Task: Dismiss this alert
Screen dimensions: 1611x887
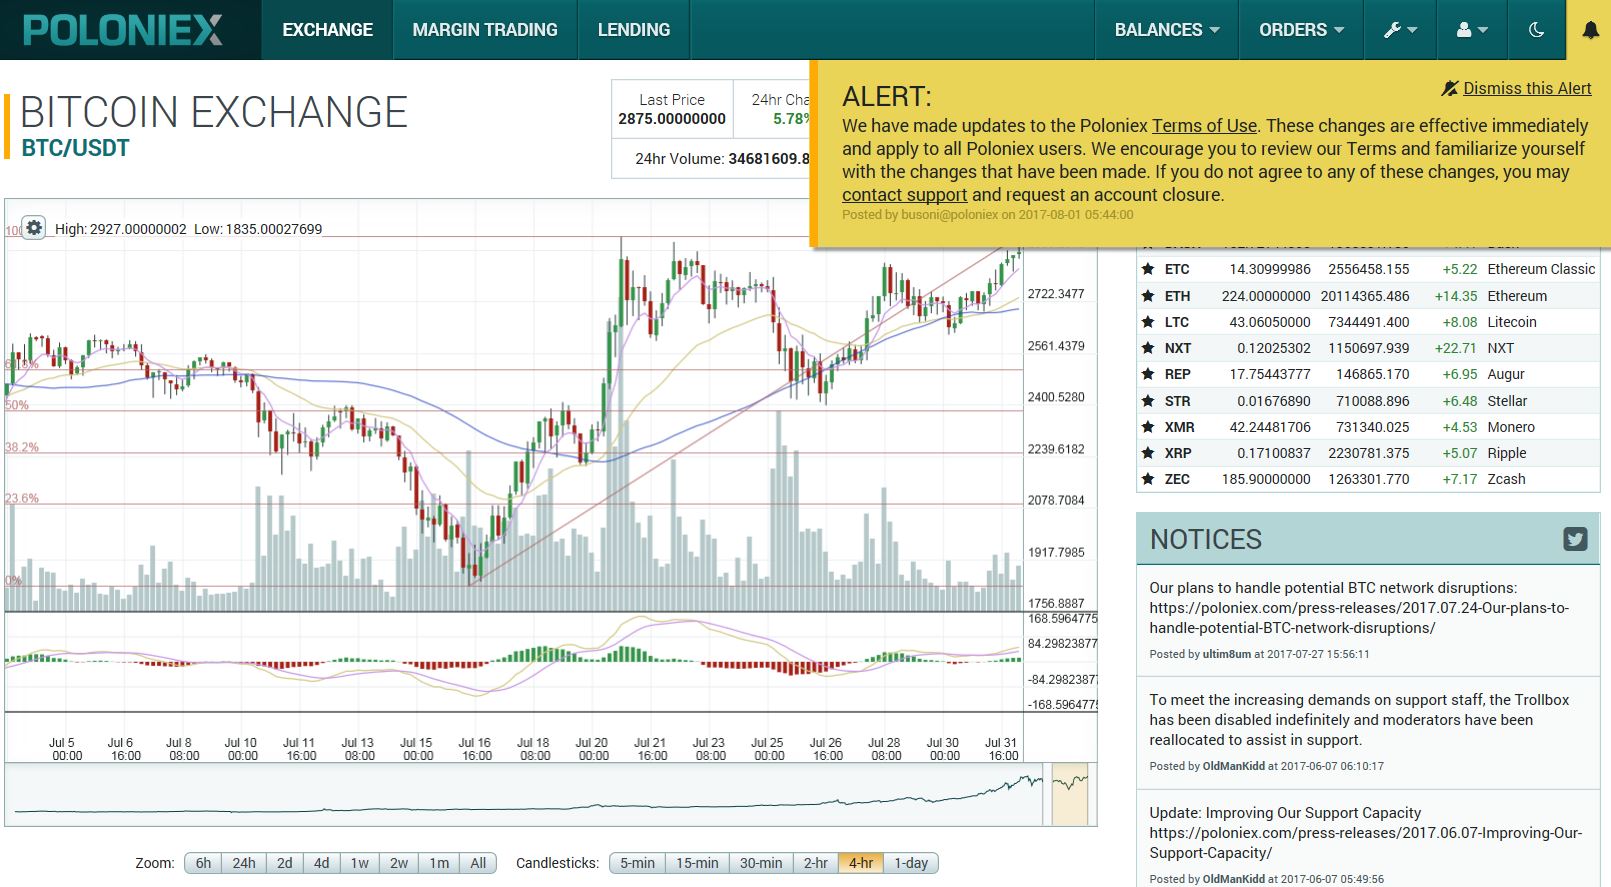Action: click(1516, 88)
